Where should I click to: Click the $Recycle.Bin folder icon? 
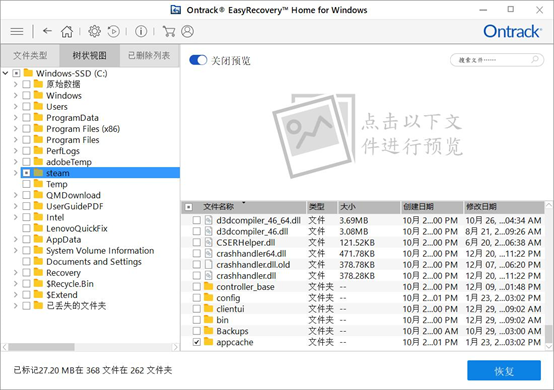[38, 283]
